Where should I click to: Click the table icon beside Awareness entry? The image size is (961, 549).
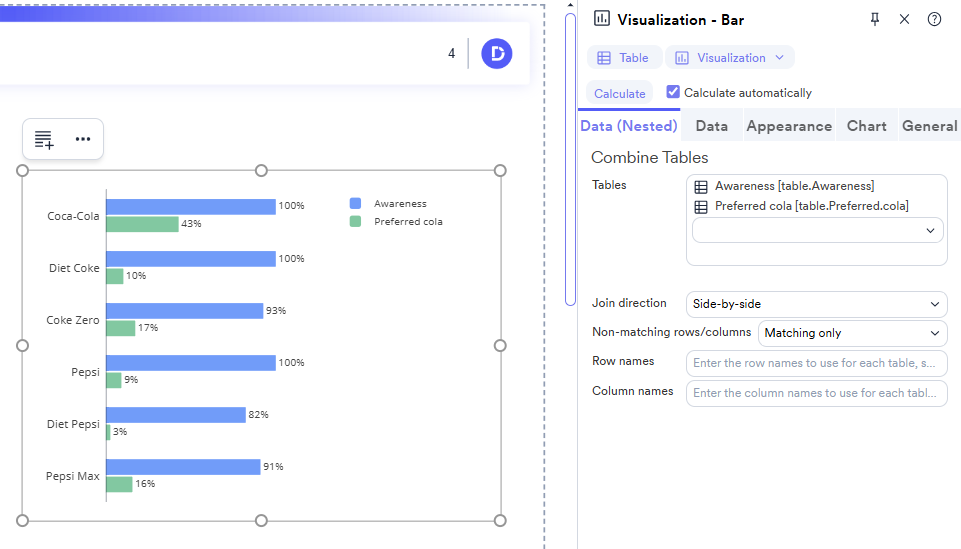[x=701, y=187]
